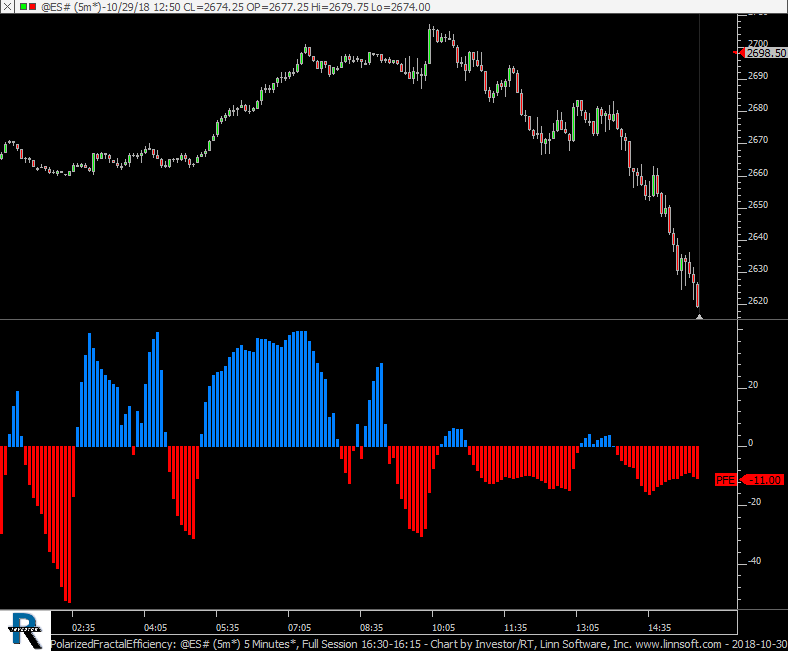Image resolution: width=788 pixels, height=651 pixels.
Task: Click the 2650 level on price scale
Action: click(x=757, y=205)
